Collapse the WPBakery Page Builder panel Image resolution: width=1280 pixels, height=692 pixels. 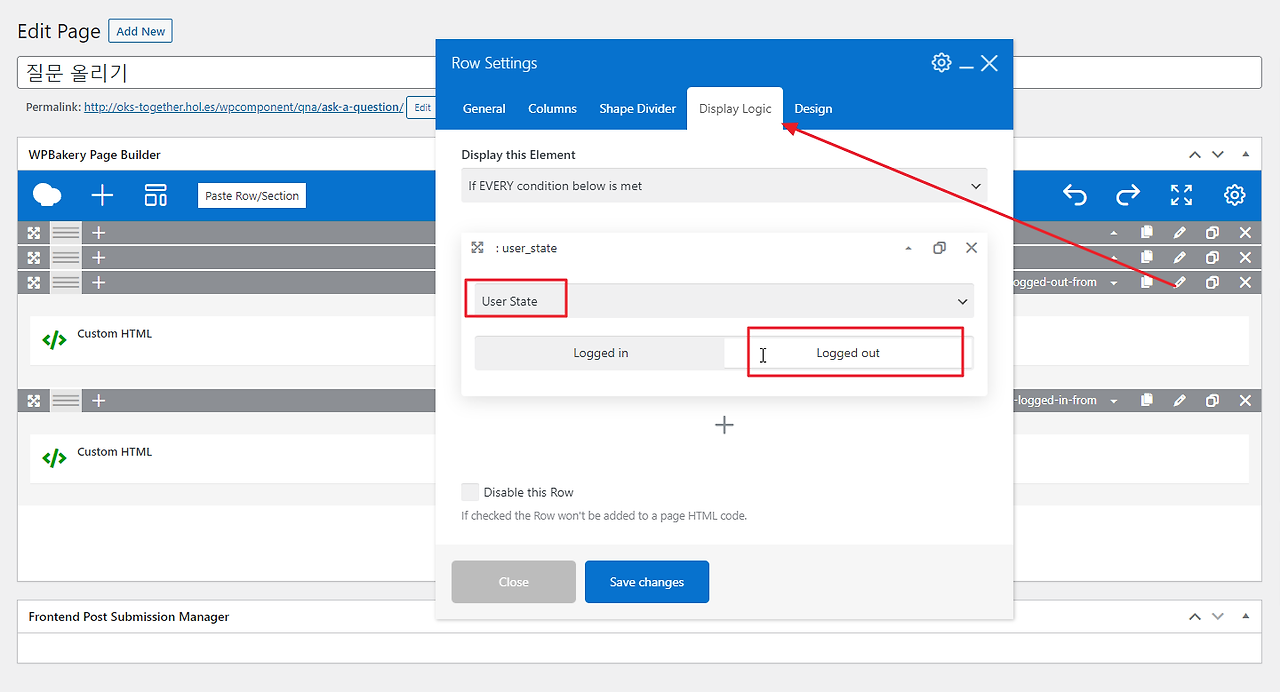click(1245, 155)
